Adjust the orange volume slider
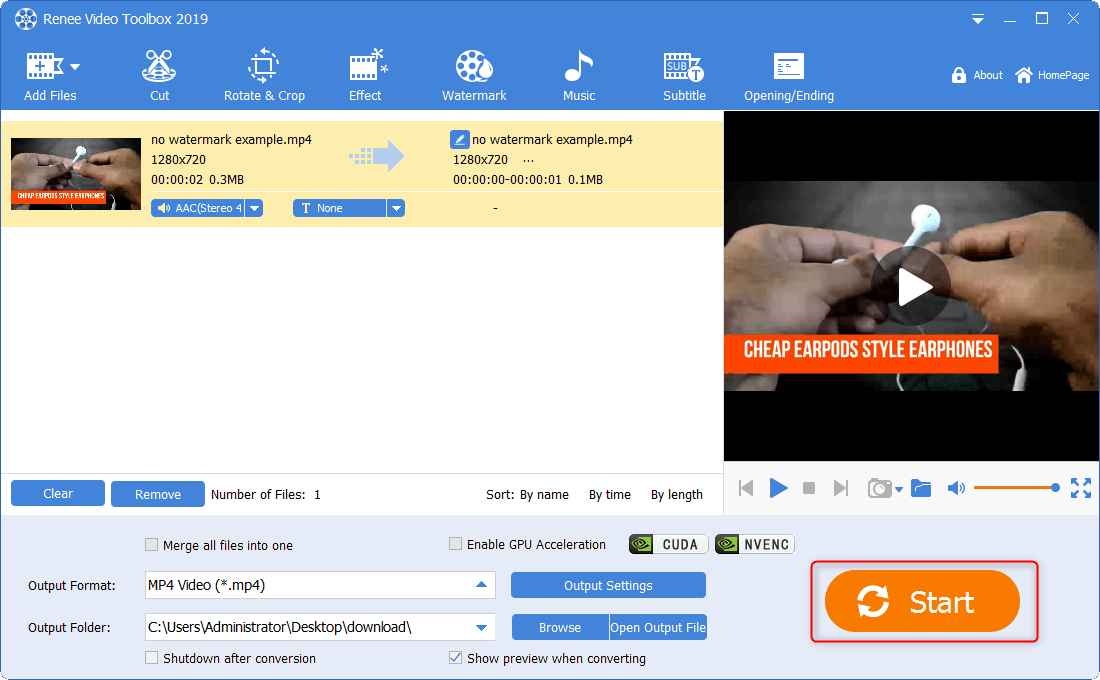 [x=1014, y=488]
